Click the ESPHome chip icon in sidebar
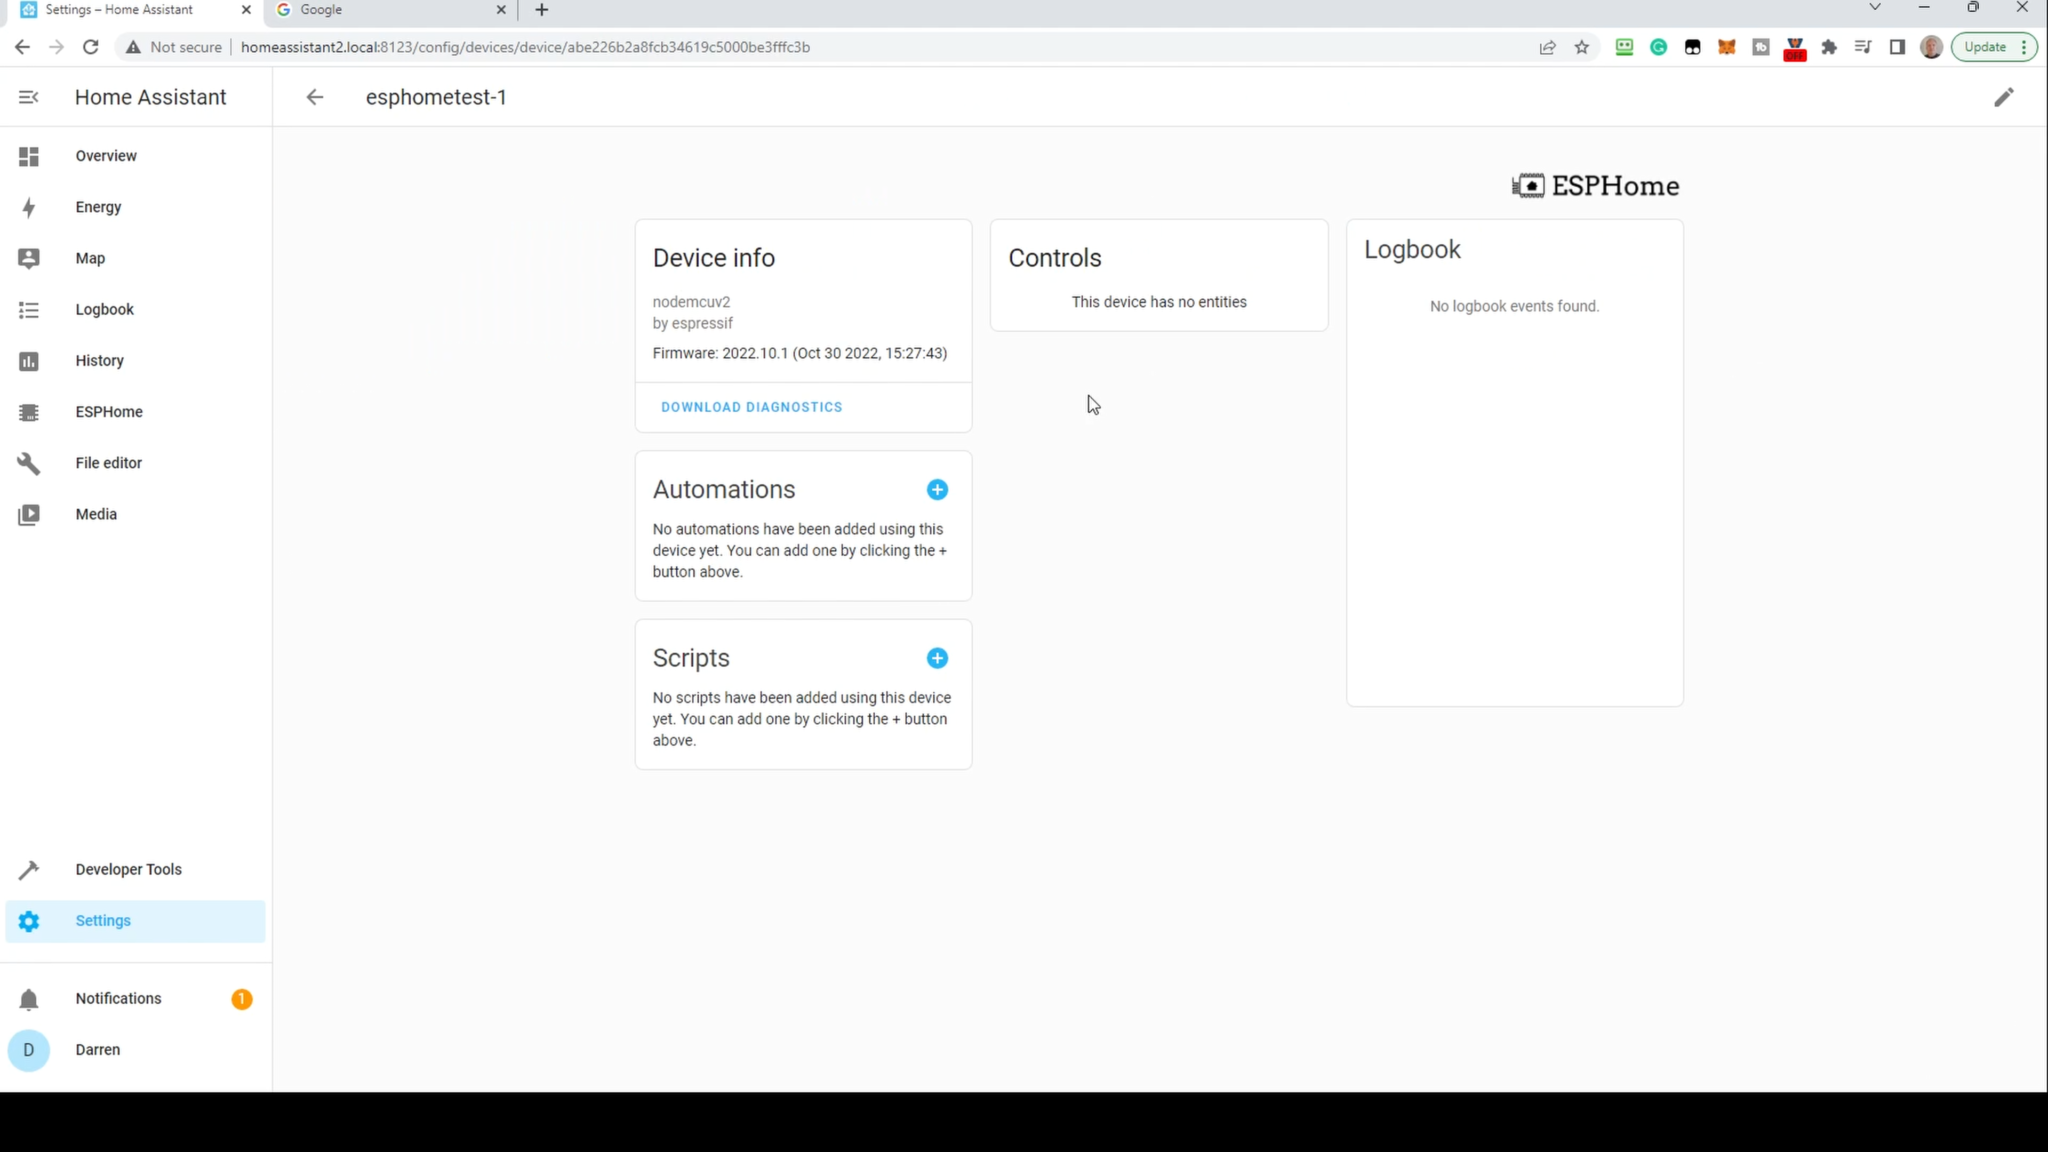 (x=29, y=412)
